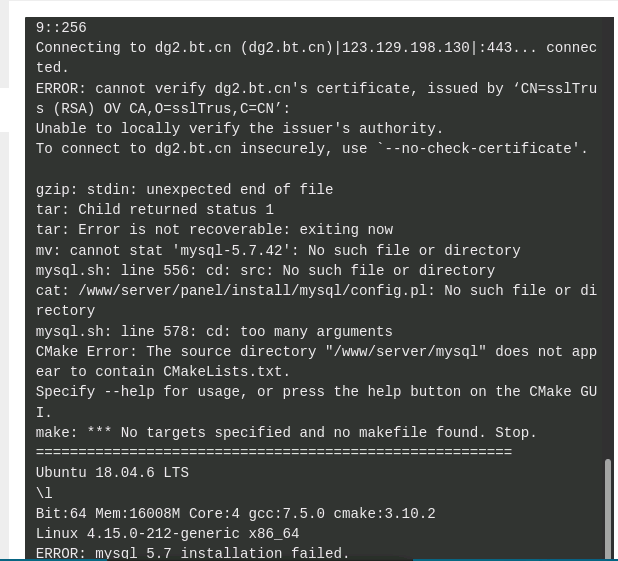Click the 'CMake Error' log line
The width and height of the screenshot is (618, 561).
(x=316, y=362)
